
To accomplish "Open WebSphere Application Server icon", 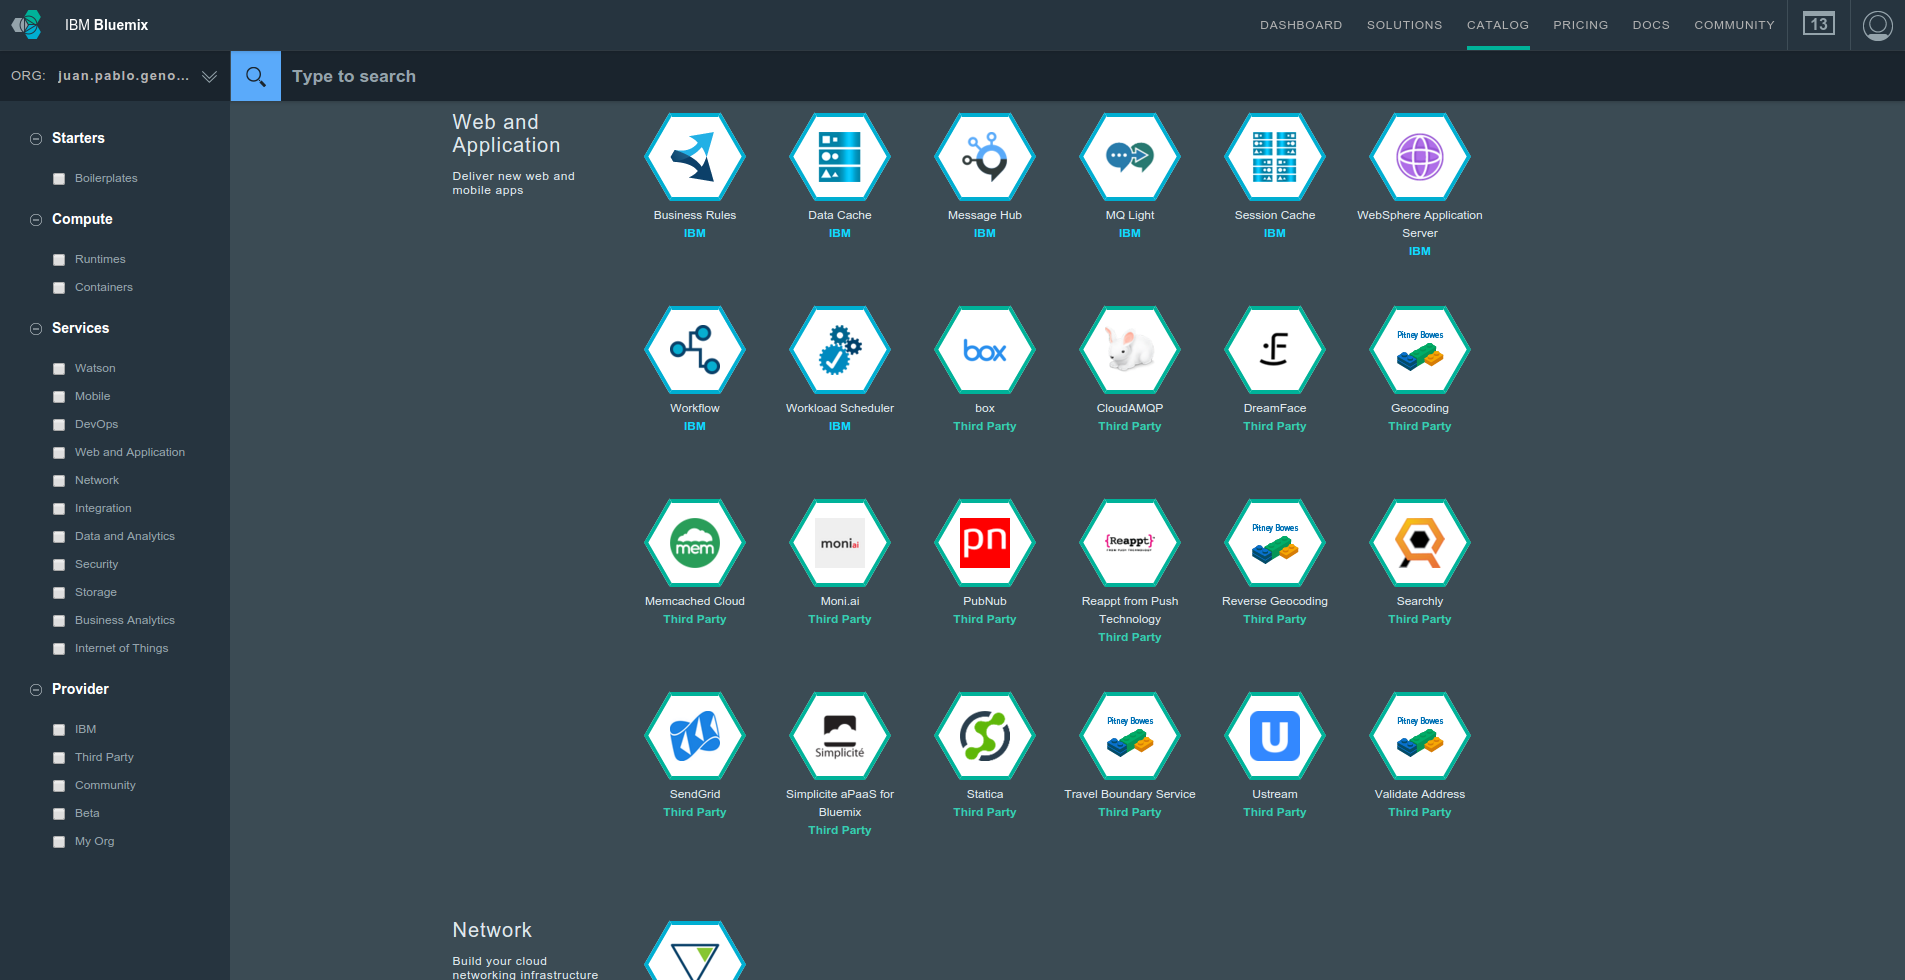I will [x=1420, y=157].
